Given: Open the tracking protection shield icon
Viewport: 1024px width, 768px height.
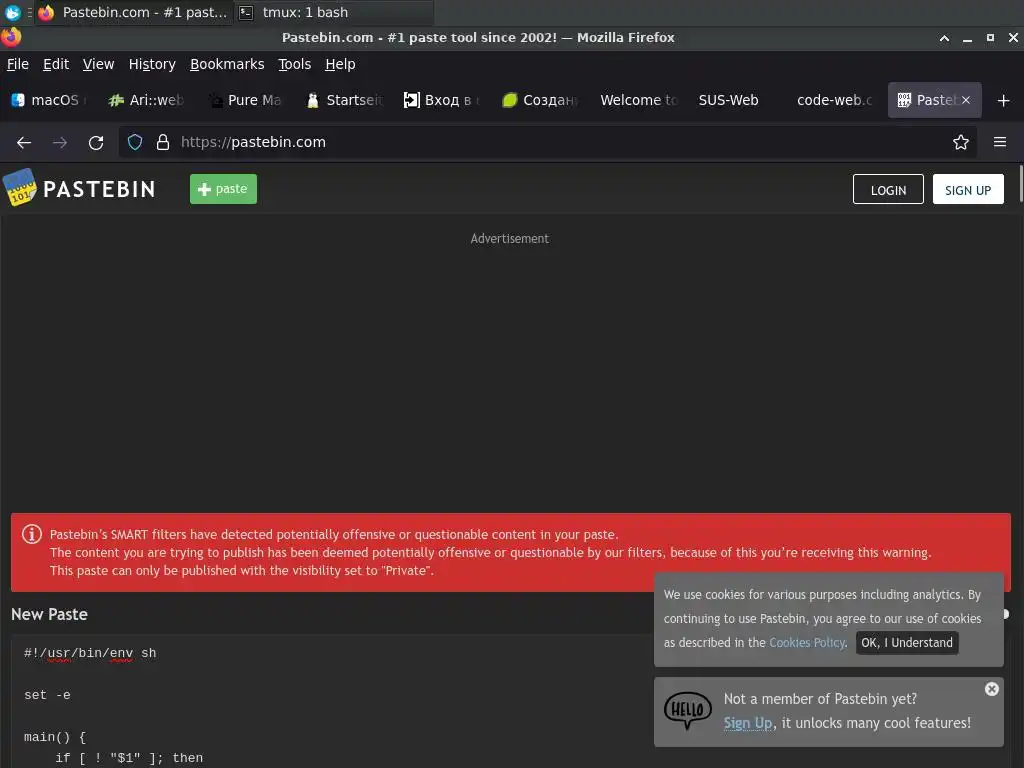Looking at the screenshot, I should point(135,142).
